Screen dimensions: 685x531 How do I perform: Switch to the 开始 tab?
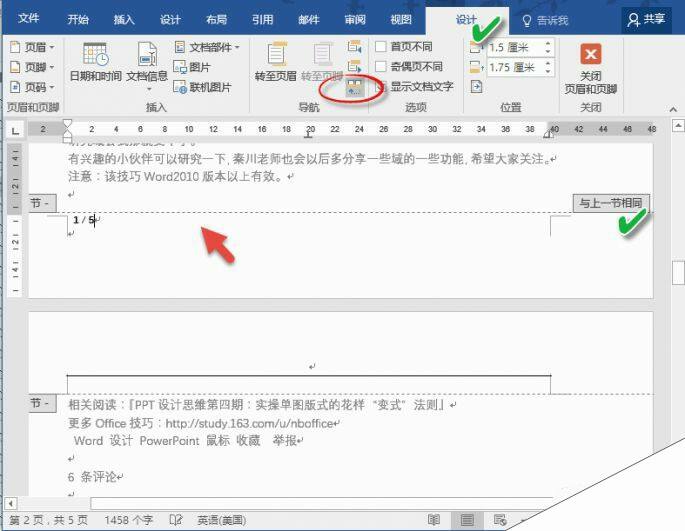[78, 19]
